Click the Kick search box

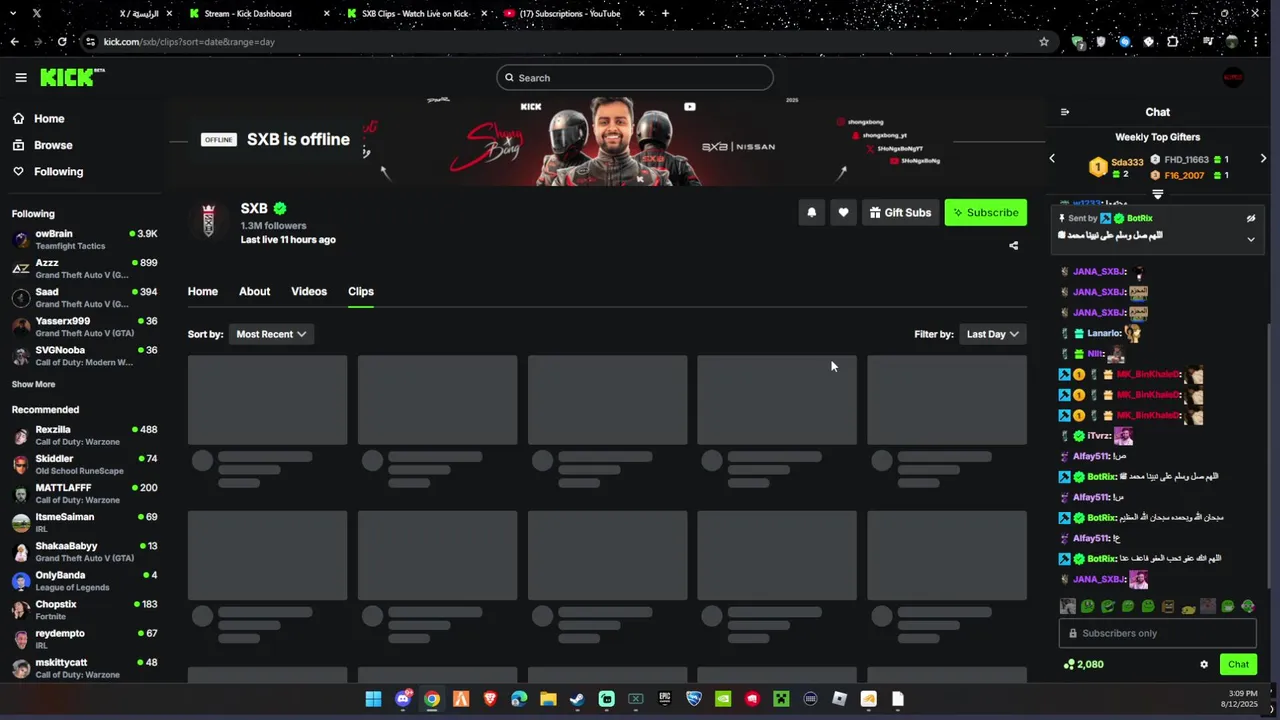pos(635,78)
